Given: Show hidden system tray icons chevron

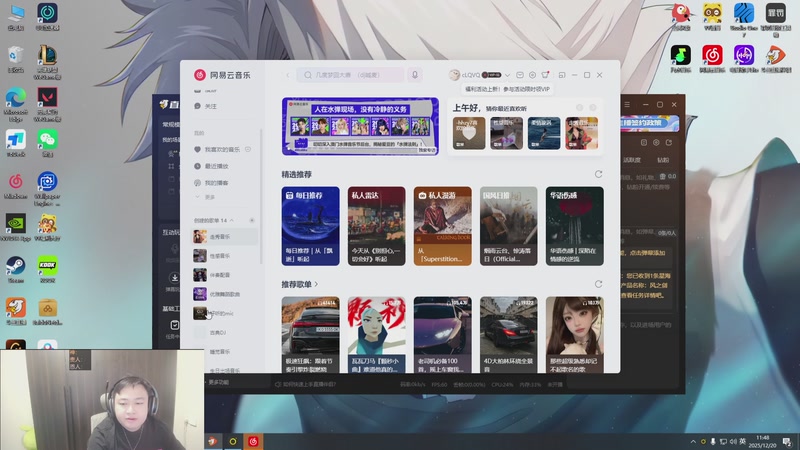Looking at the screenshot, I should 693,441.
